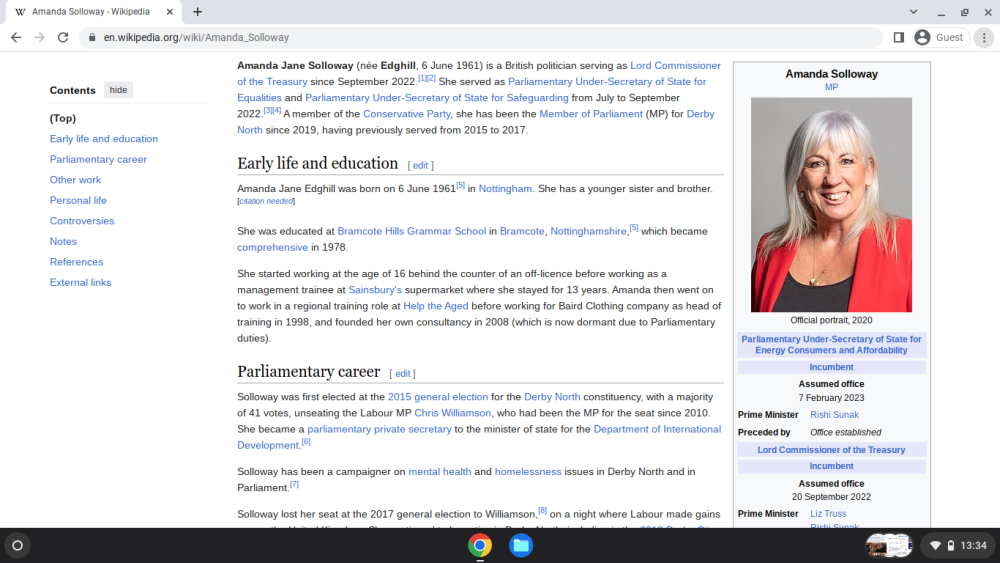
Task: Open the ChromeOS launcher button
Action: (x=18, y=545)
